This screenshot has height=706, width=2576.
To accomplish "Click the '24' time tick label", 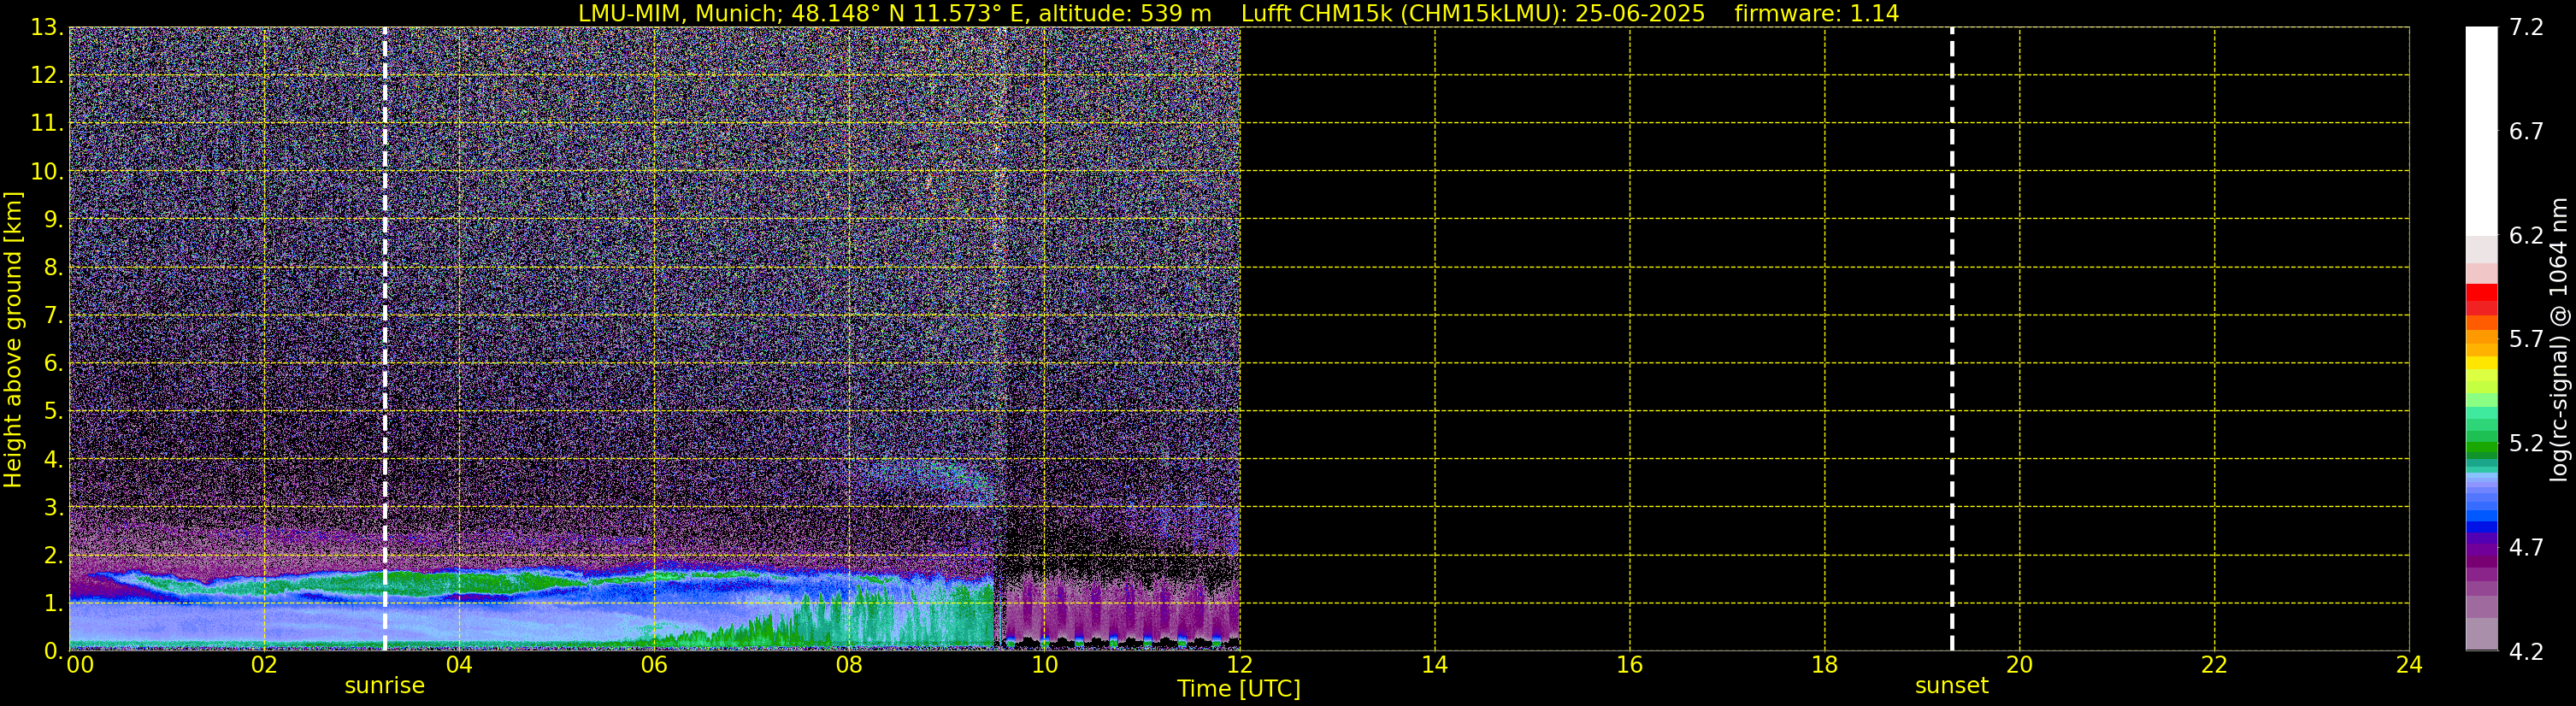I will [2409, 665].
